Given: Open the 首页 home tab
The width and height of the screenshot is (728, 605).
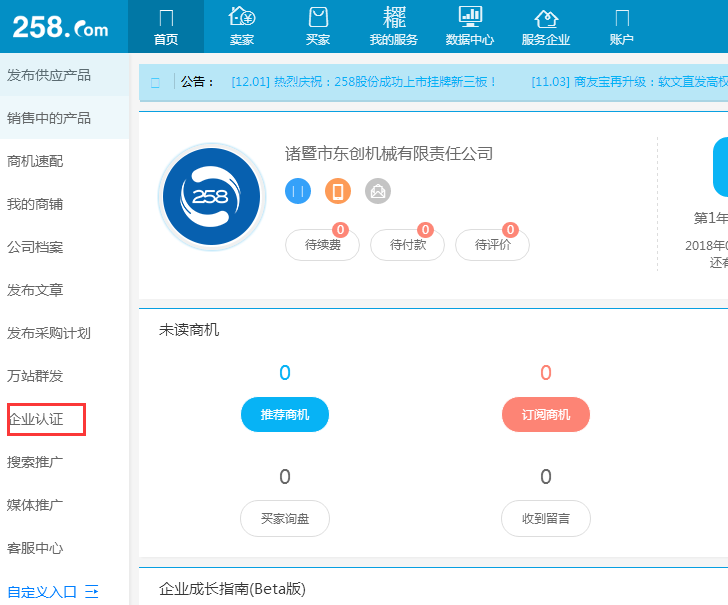Looking at the screenshot, I should [166, 27].
